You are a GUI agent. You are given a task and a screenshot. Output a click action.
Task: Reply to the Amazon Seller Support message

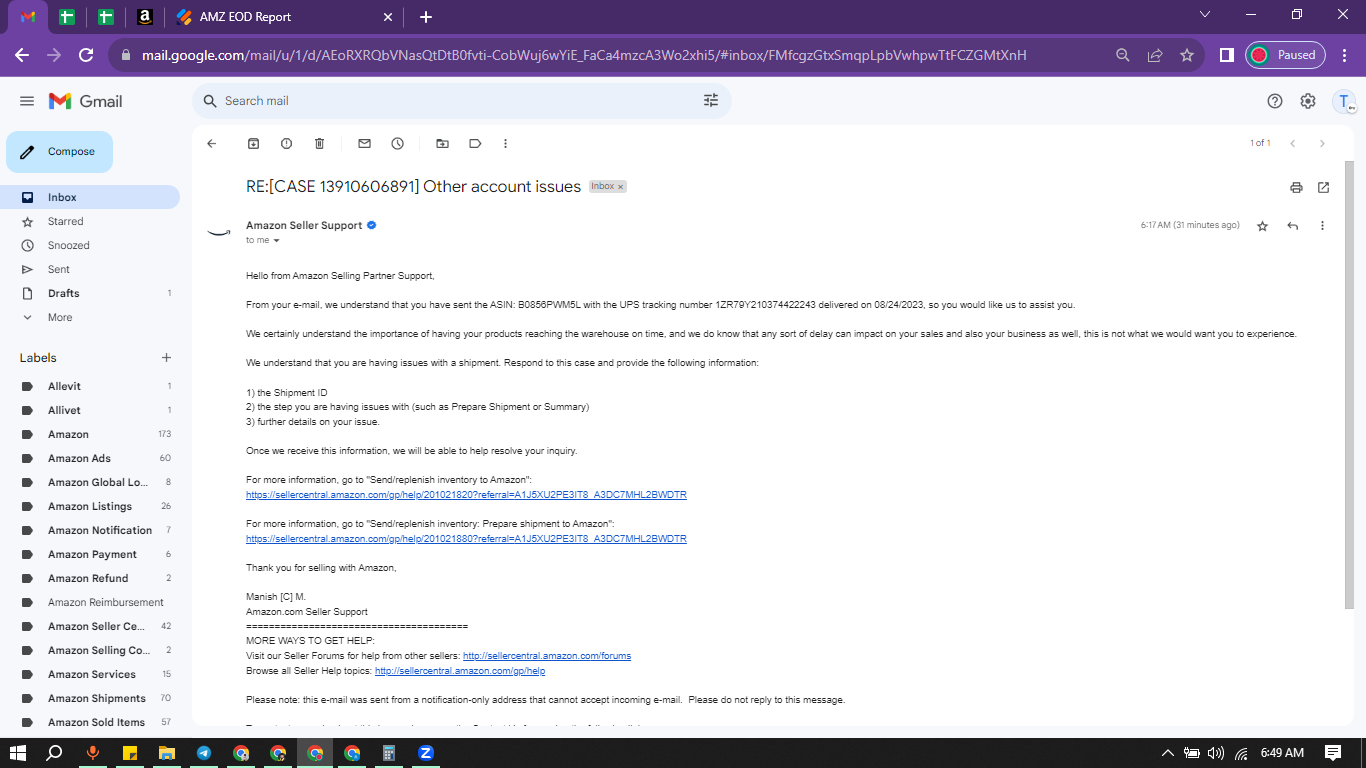1292,226
